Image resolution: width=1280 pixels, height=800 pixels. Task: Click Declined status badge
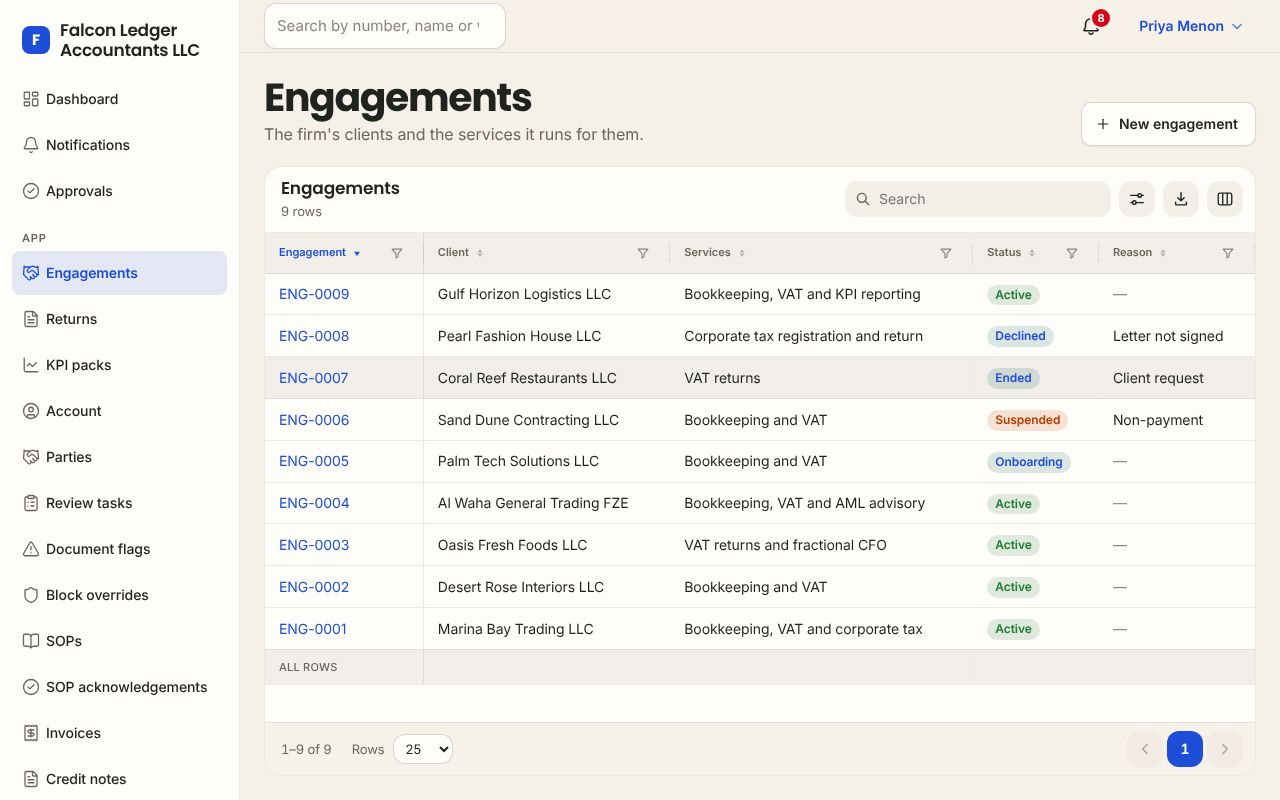pos(1020,336)
